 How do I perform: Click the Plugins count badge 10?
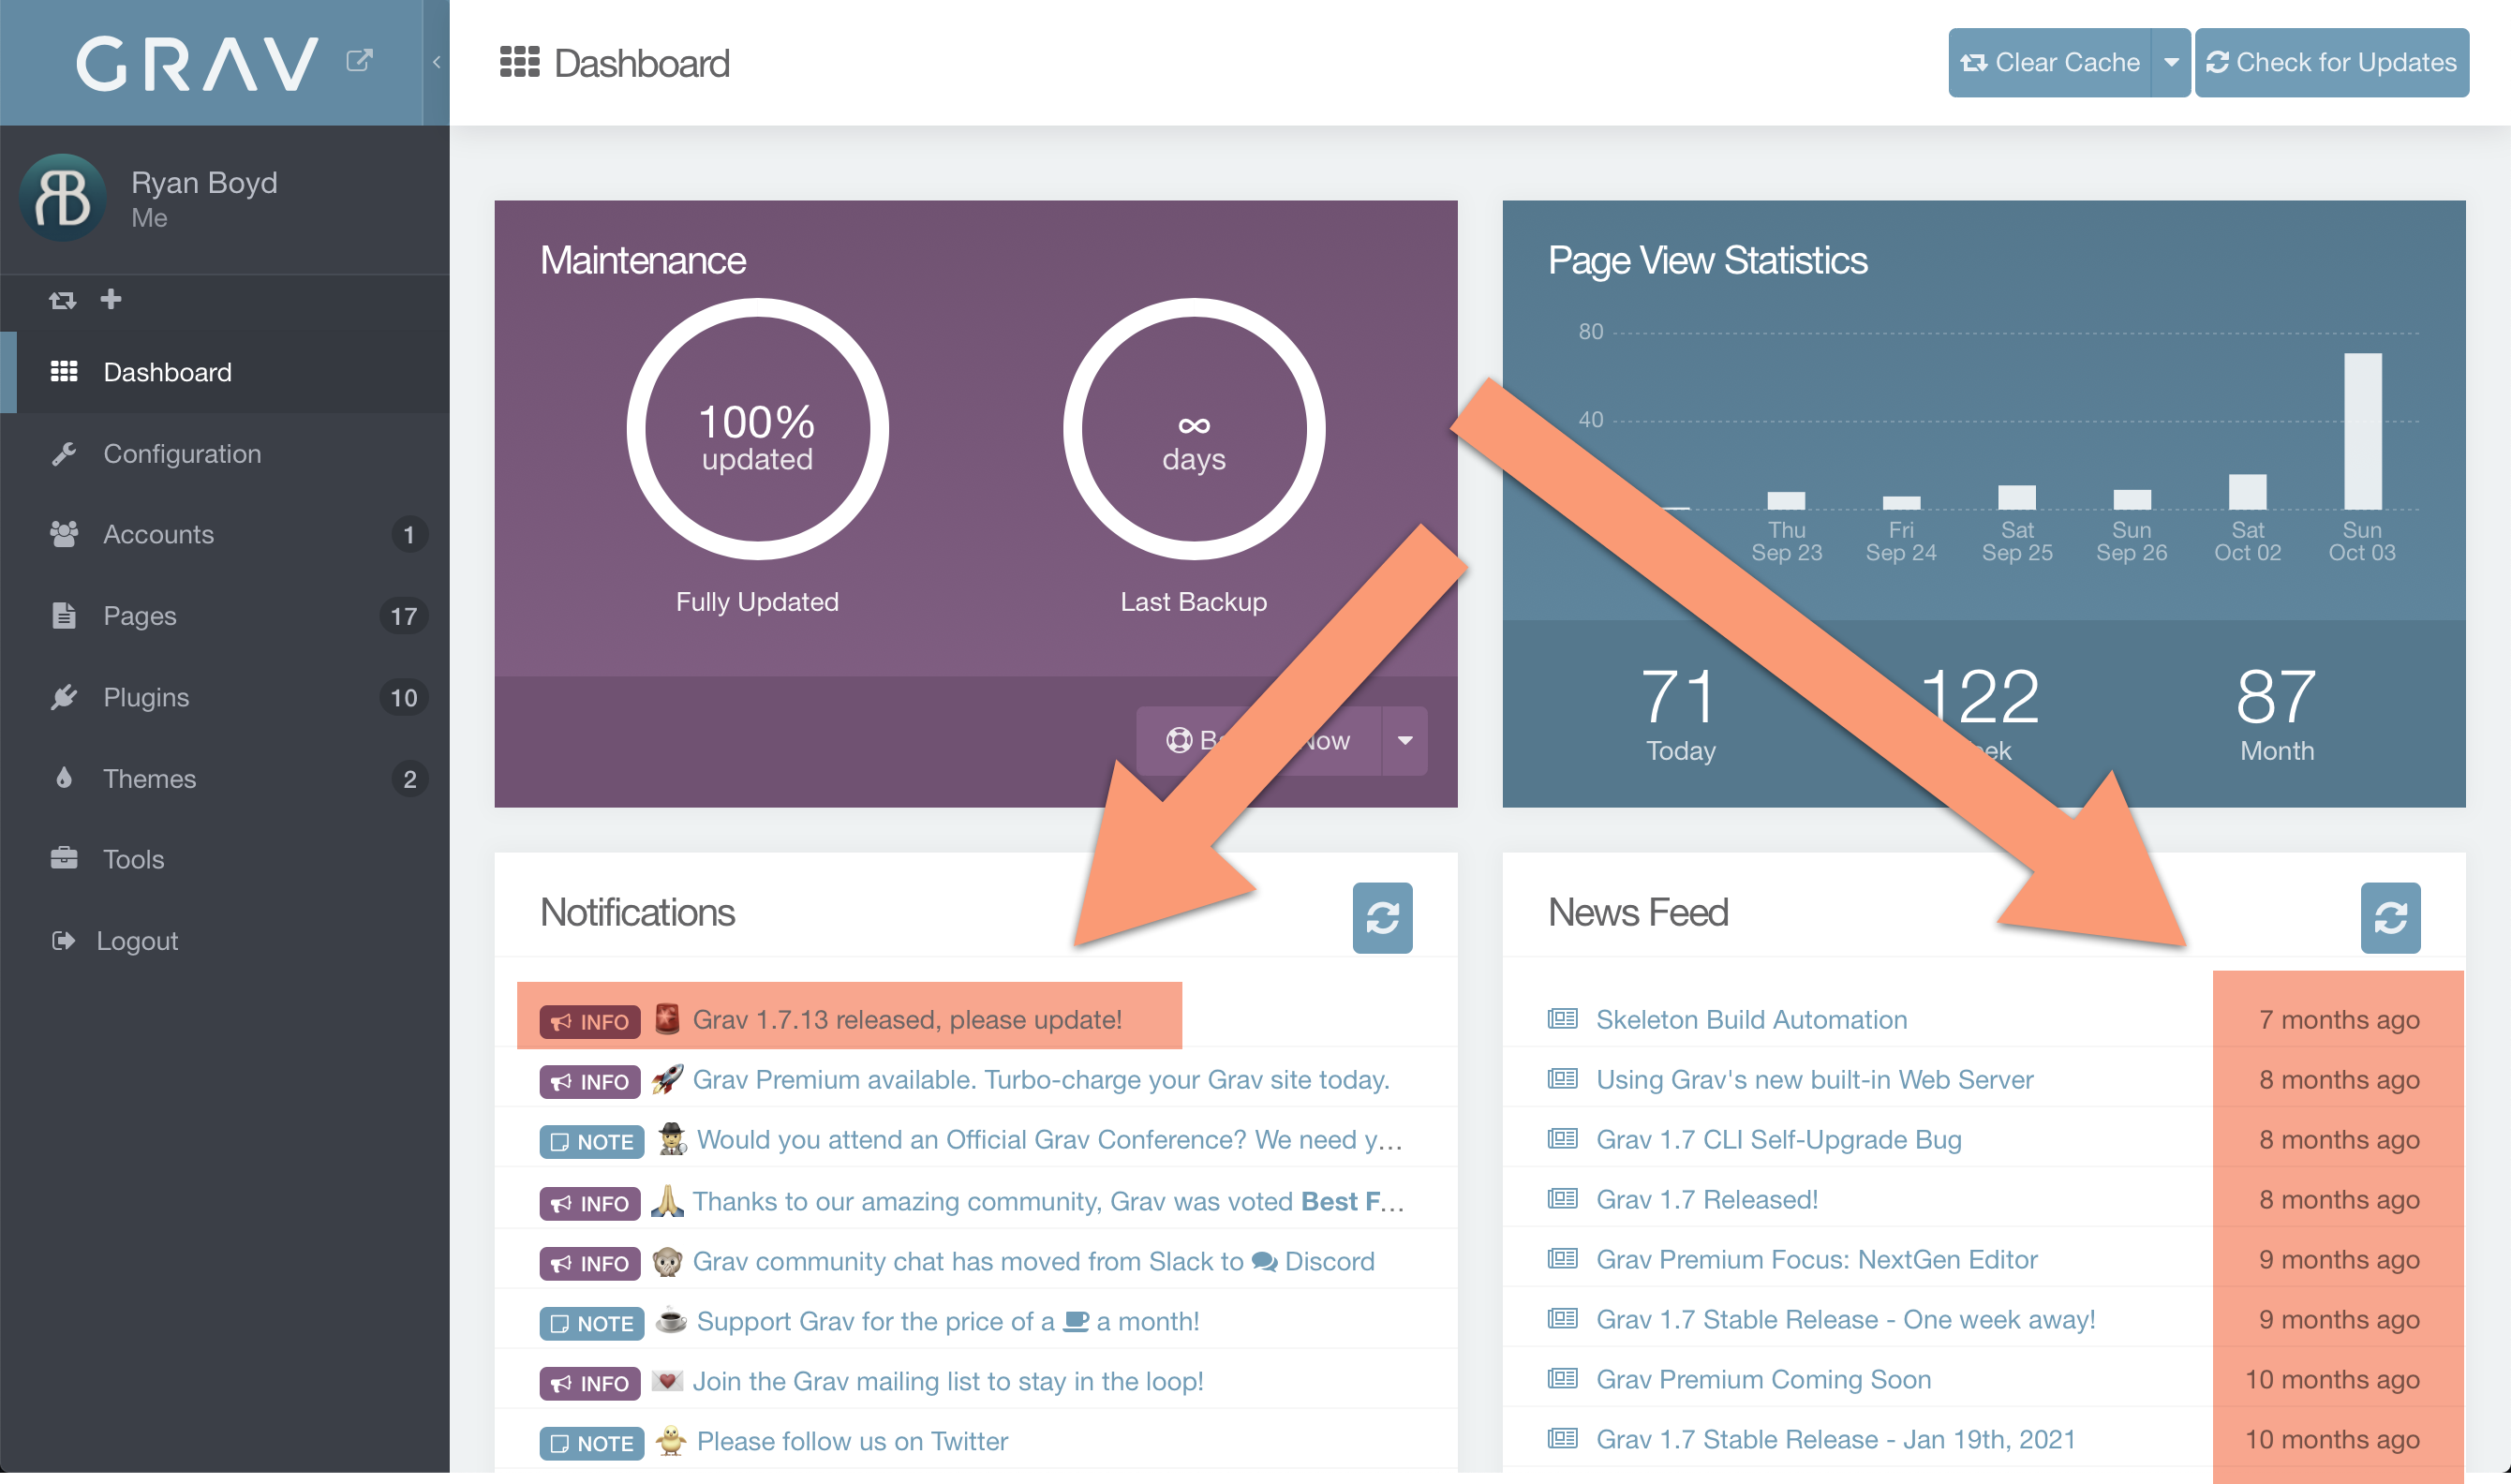click(404, 697)
